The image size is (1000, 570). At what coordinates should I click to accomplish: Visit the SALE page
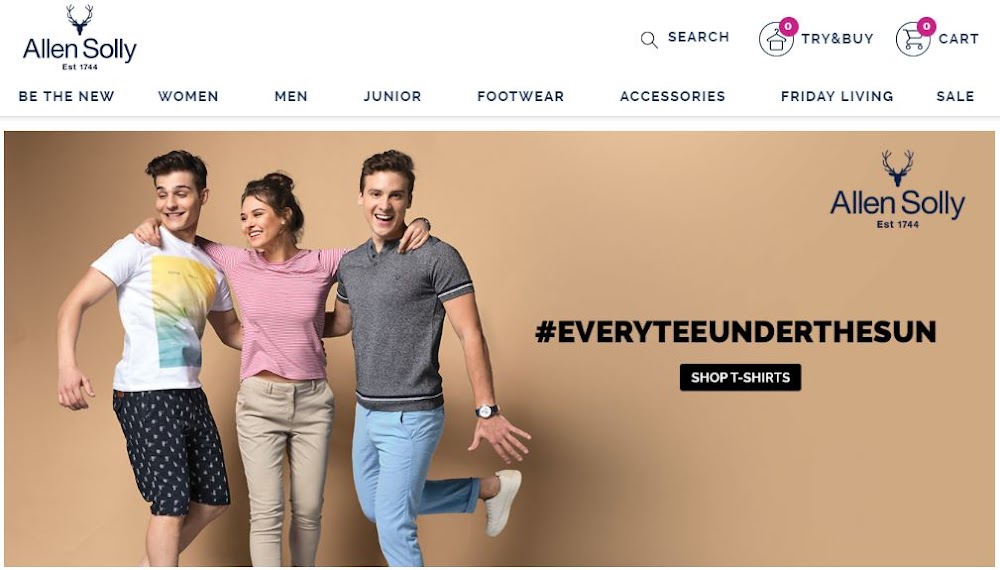coord(955,96)
